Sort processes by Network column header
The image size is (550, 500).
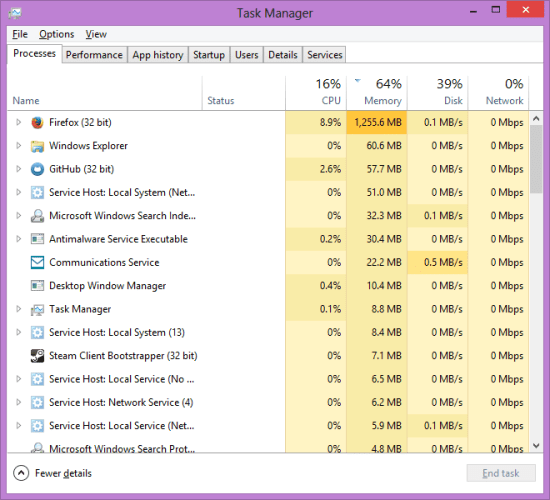point(498,93)
